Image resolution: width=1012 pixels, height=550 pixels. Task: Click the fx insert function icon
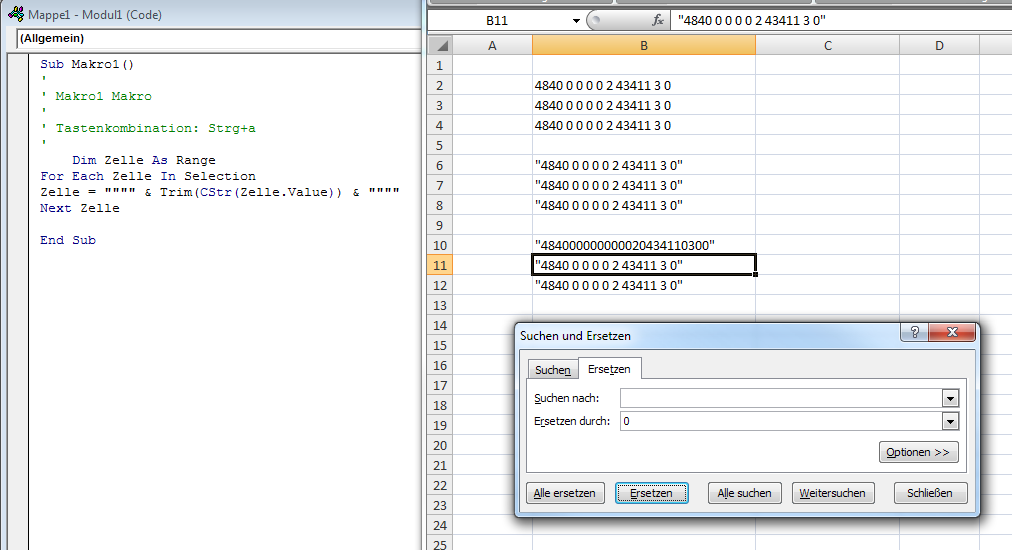[658, 21]
